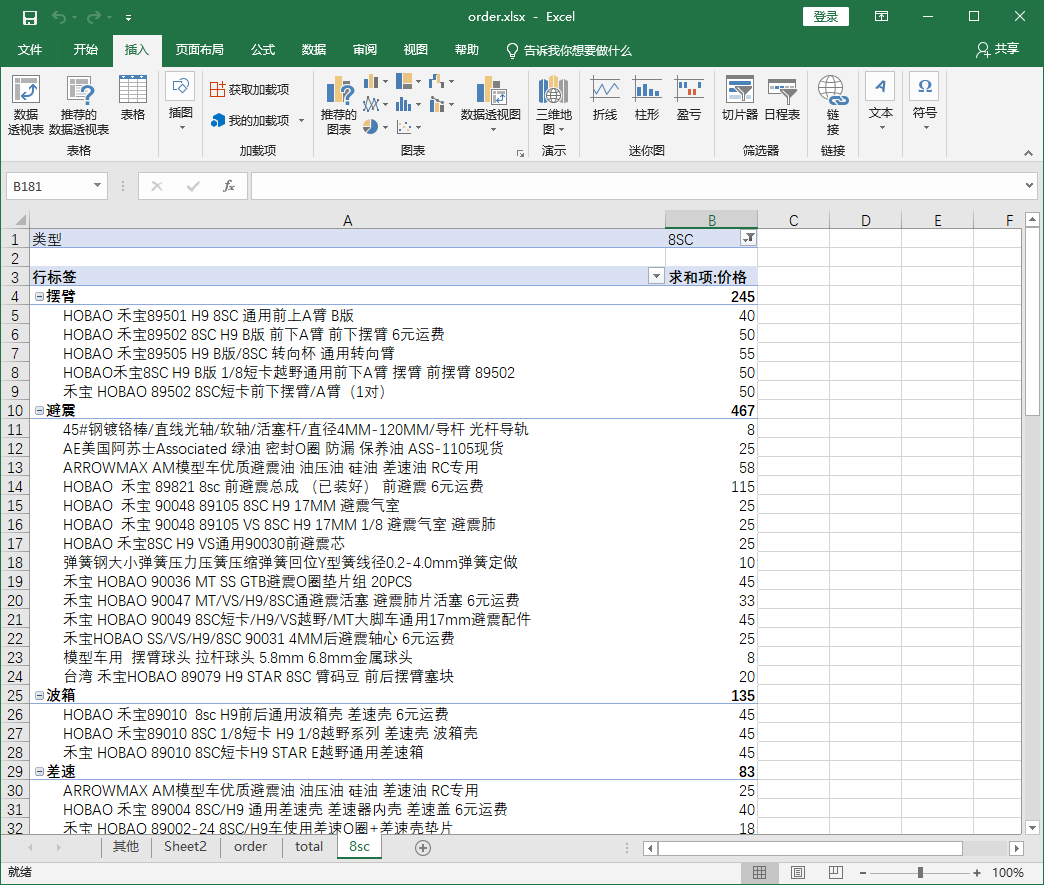Switch to Normal view in status bar
The width and height of the screenshot is (1044, 885).
(x=759, y=872)
